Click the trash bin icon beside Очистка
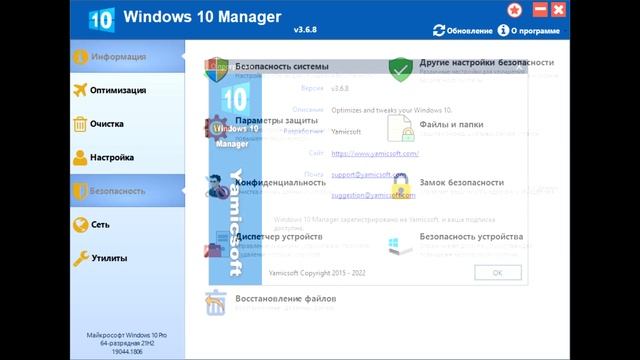 click(x=80, y=124)
